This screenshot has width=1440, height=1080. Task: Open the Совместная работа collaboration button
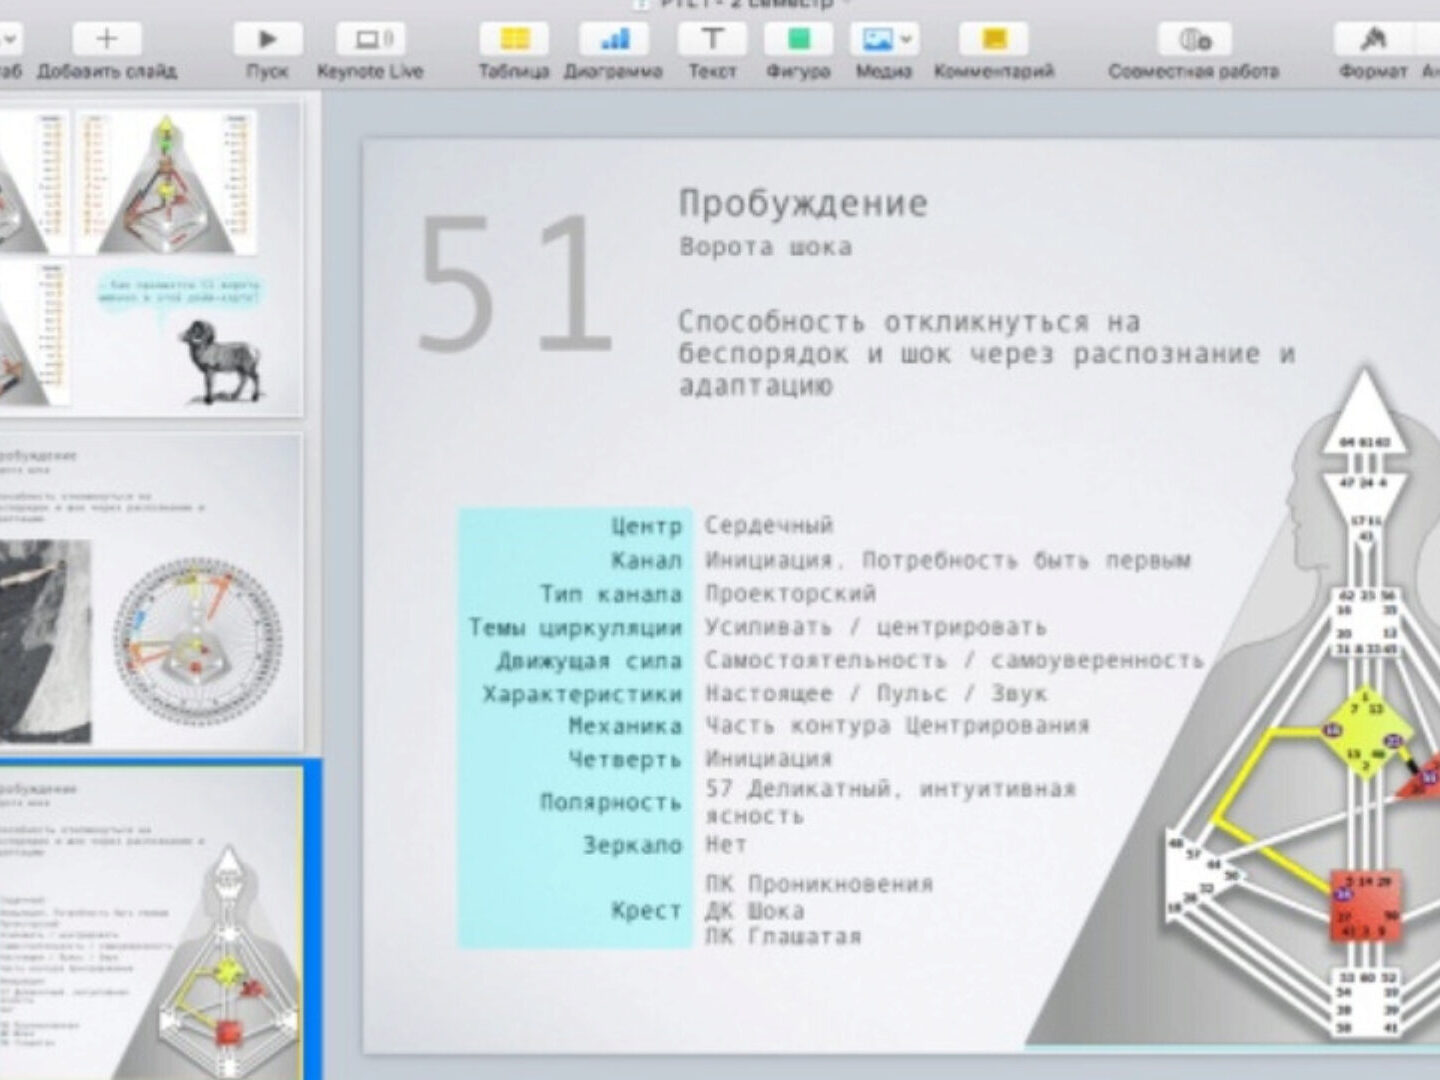tap(1193, 39)
